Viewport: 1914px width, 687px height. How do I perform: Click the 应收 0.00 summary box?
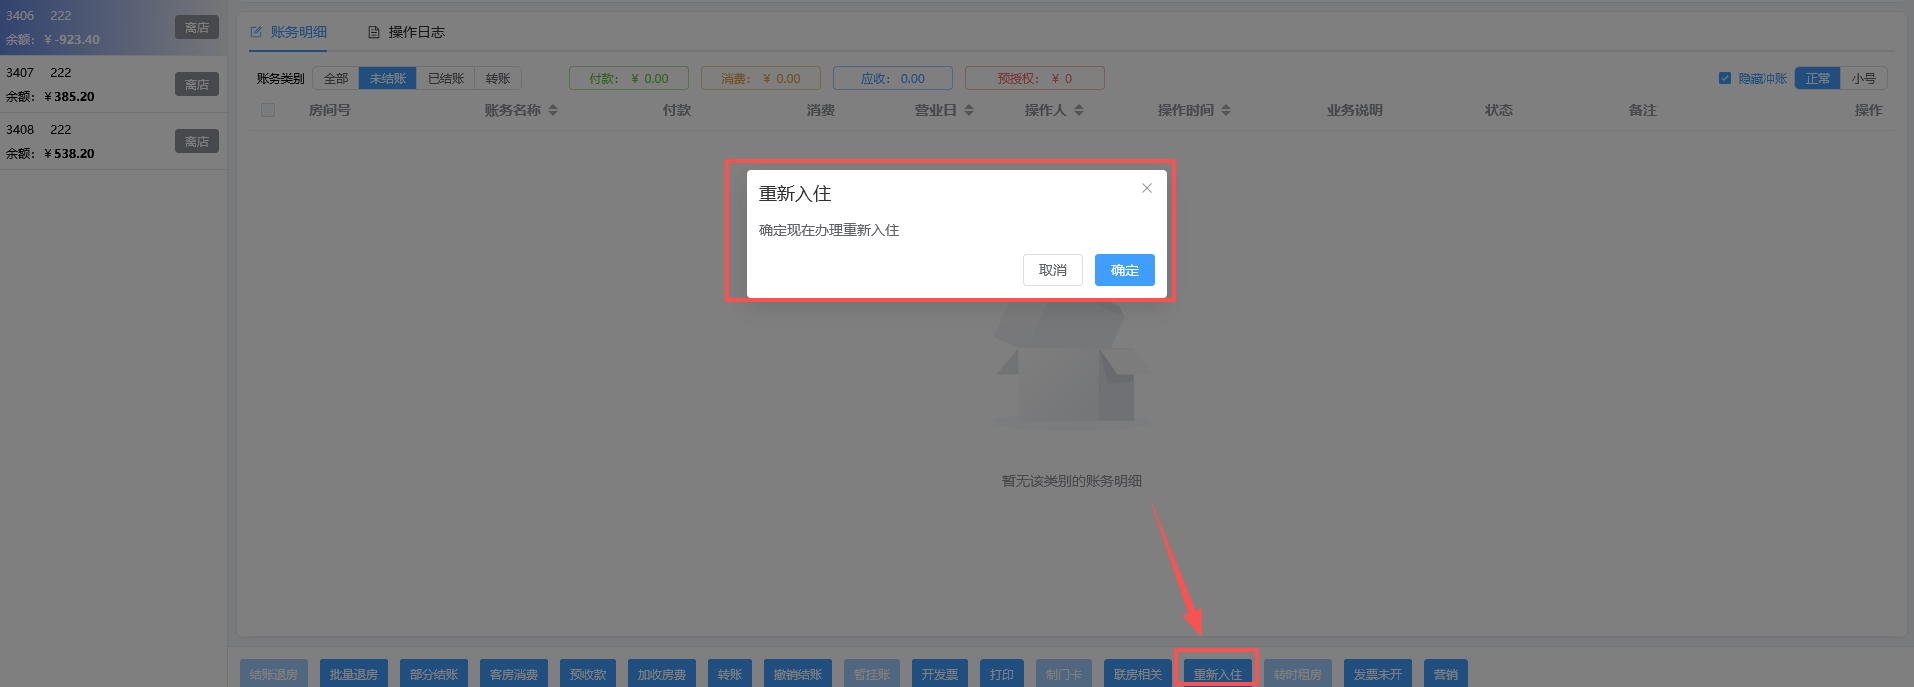click(893, 78)
